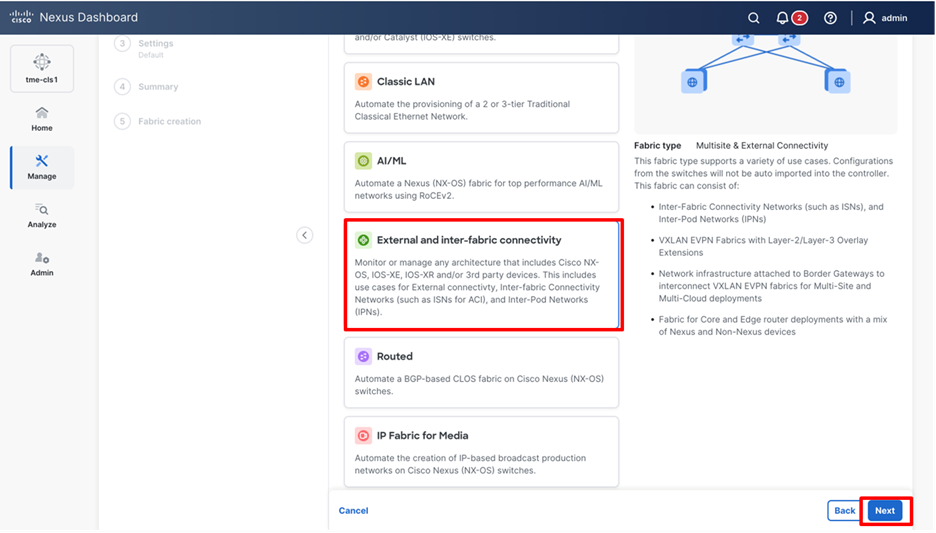This screenshot has width=936, height=533.
Task: Open the help question mark icon
Action: pos(830,18)
